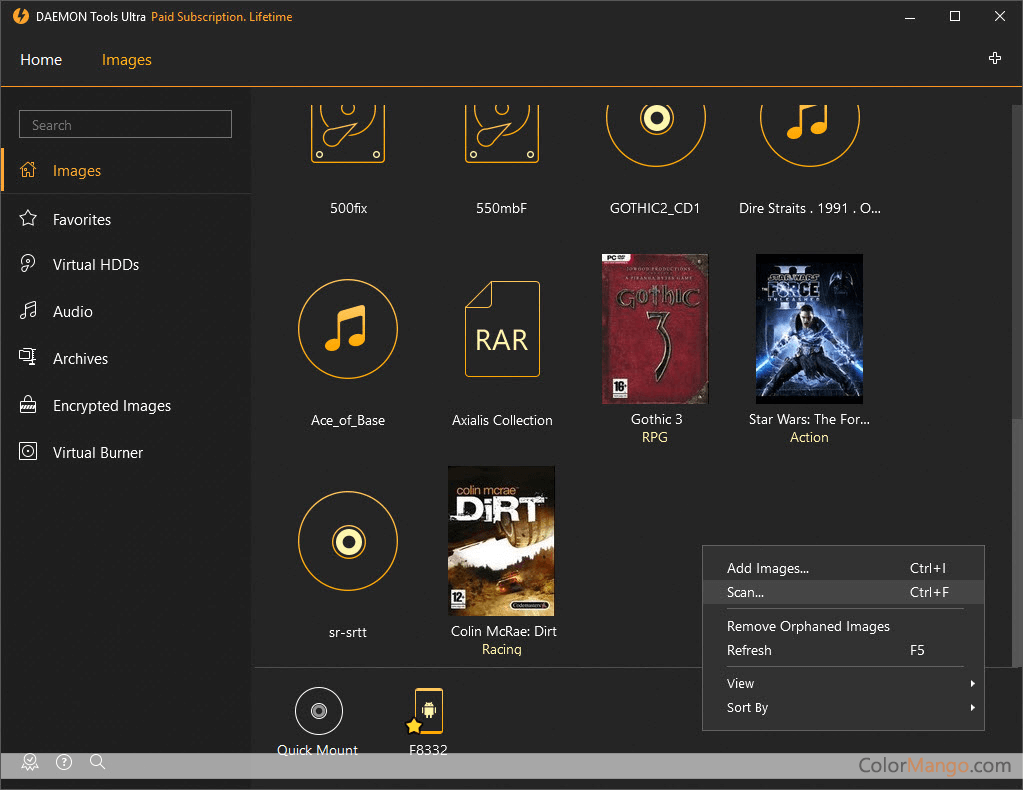Select the Ace_of_Base audio image icon
This screenshot has height=790, width=1023.
tap(347, 328)
